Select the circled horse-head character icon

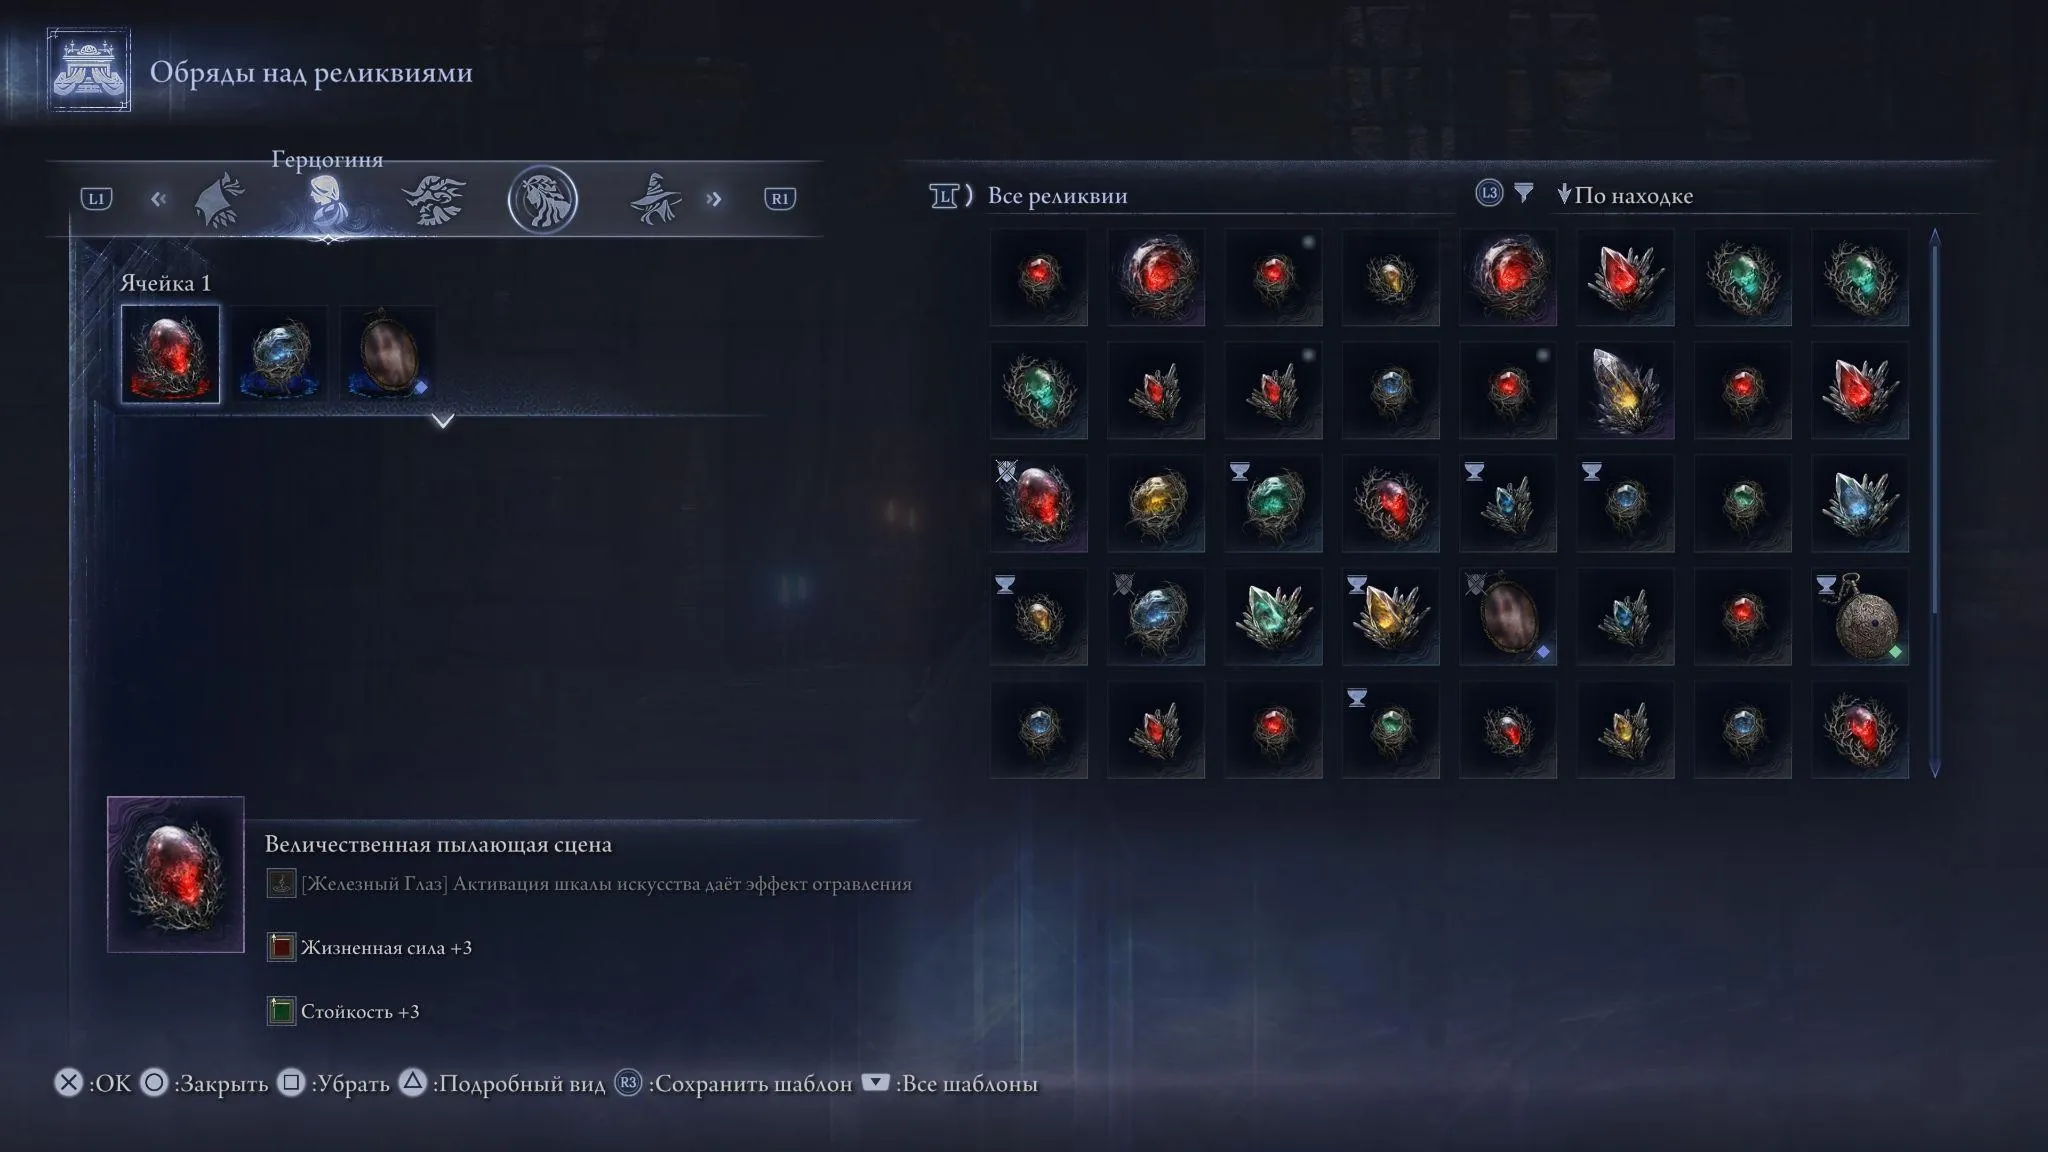coord(543,199)
